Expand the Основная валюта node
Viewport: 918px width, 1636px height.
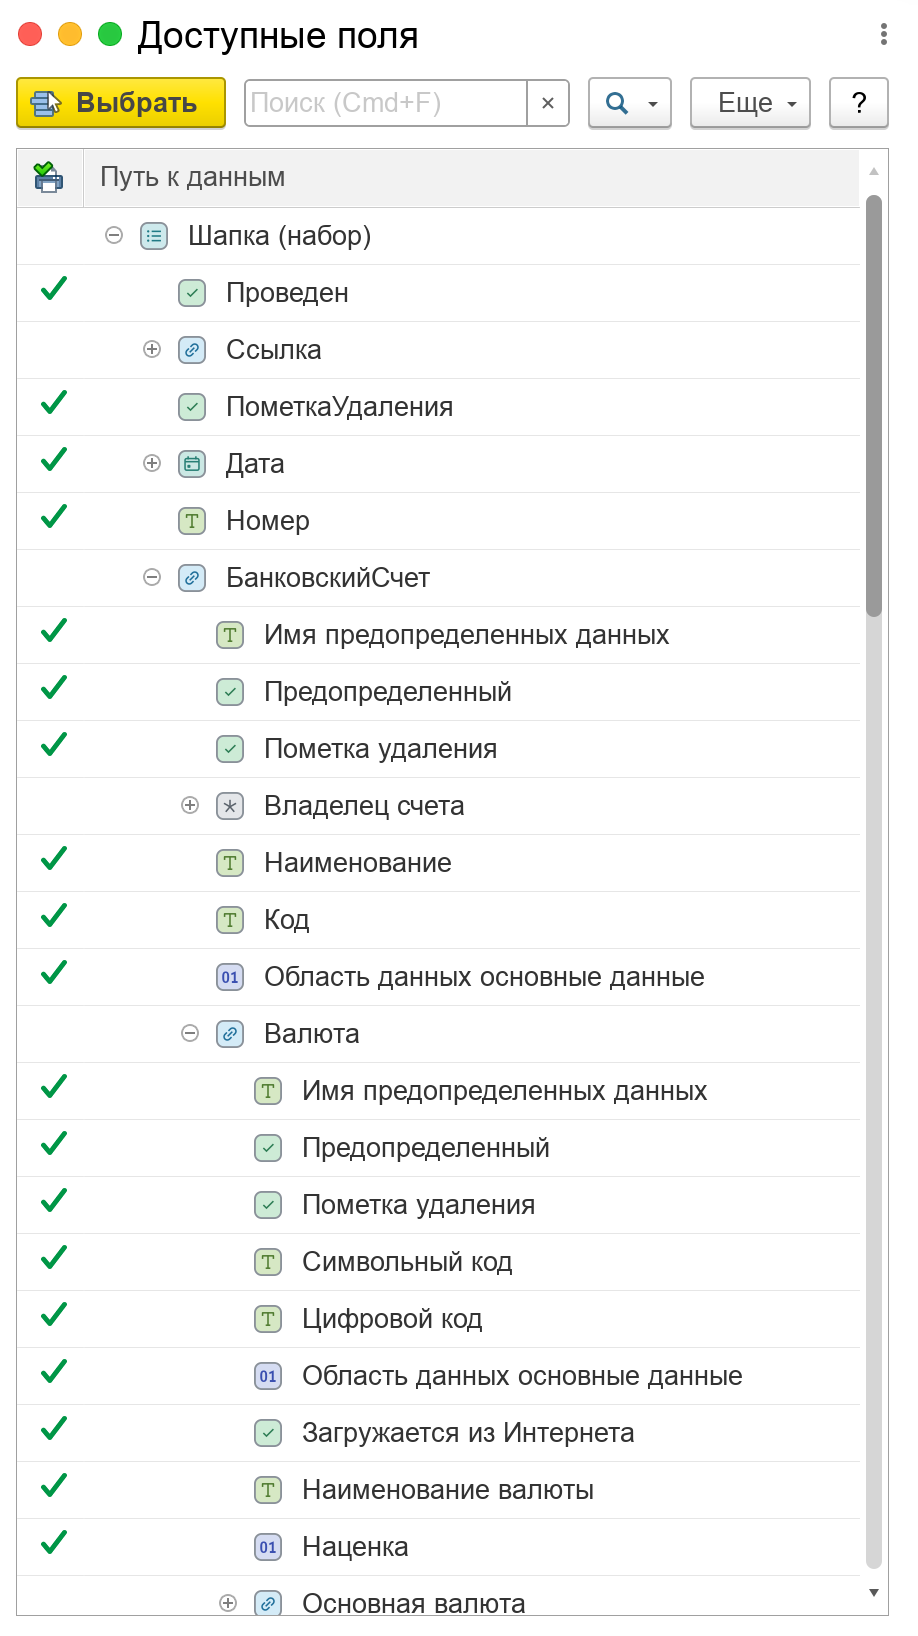coord(228,1603)
